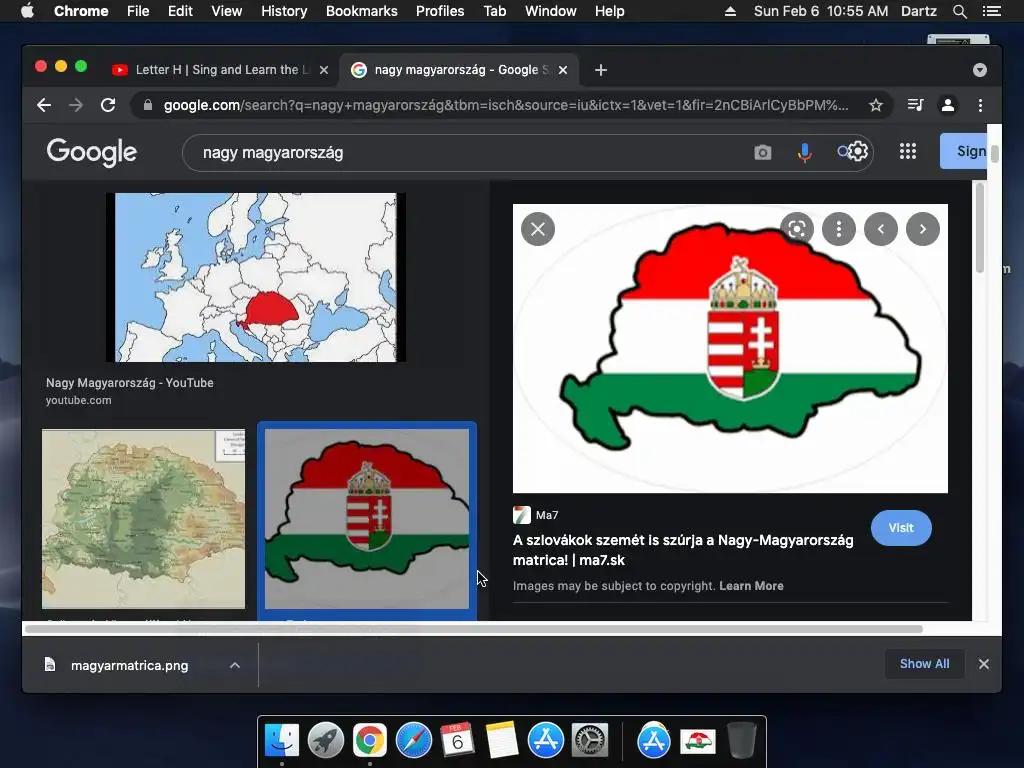Click the large Hungarian flag preview image
The height and width of the screenshot is (768, 1024).
[x=730, y=349]
